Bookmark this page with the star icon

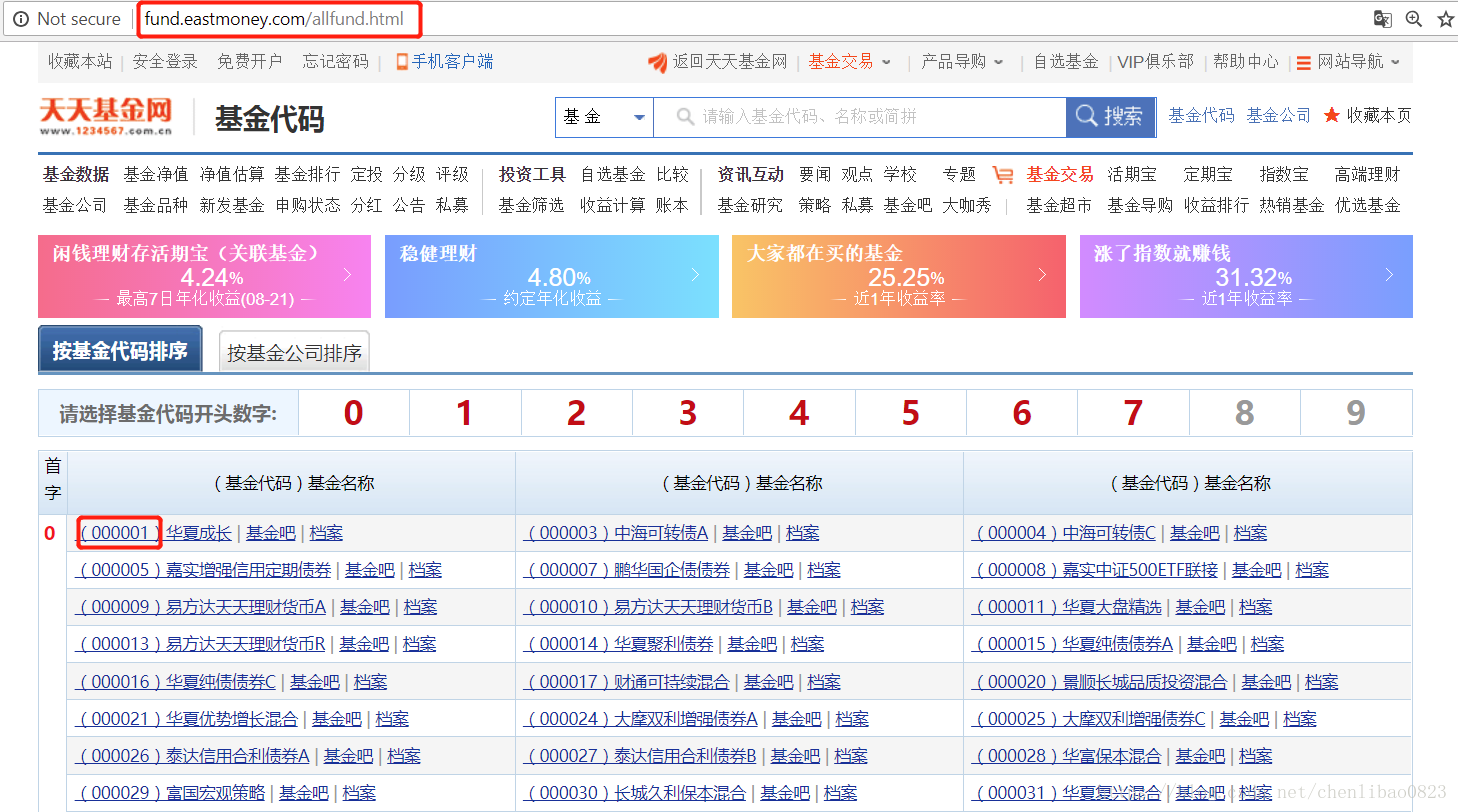(x=1446, y=19)
